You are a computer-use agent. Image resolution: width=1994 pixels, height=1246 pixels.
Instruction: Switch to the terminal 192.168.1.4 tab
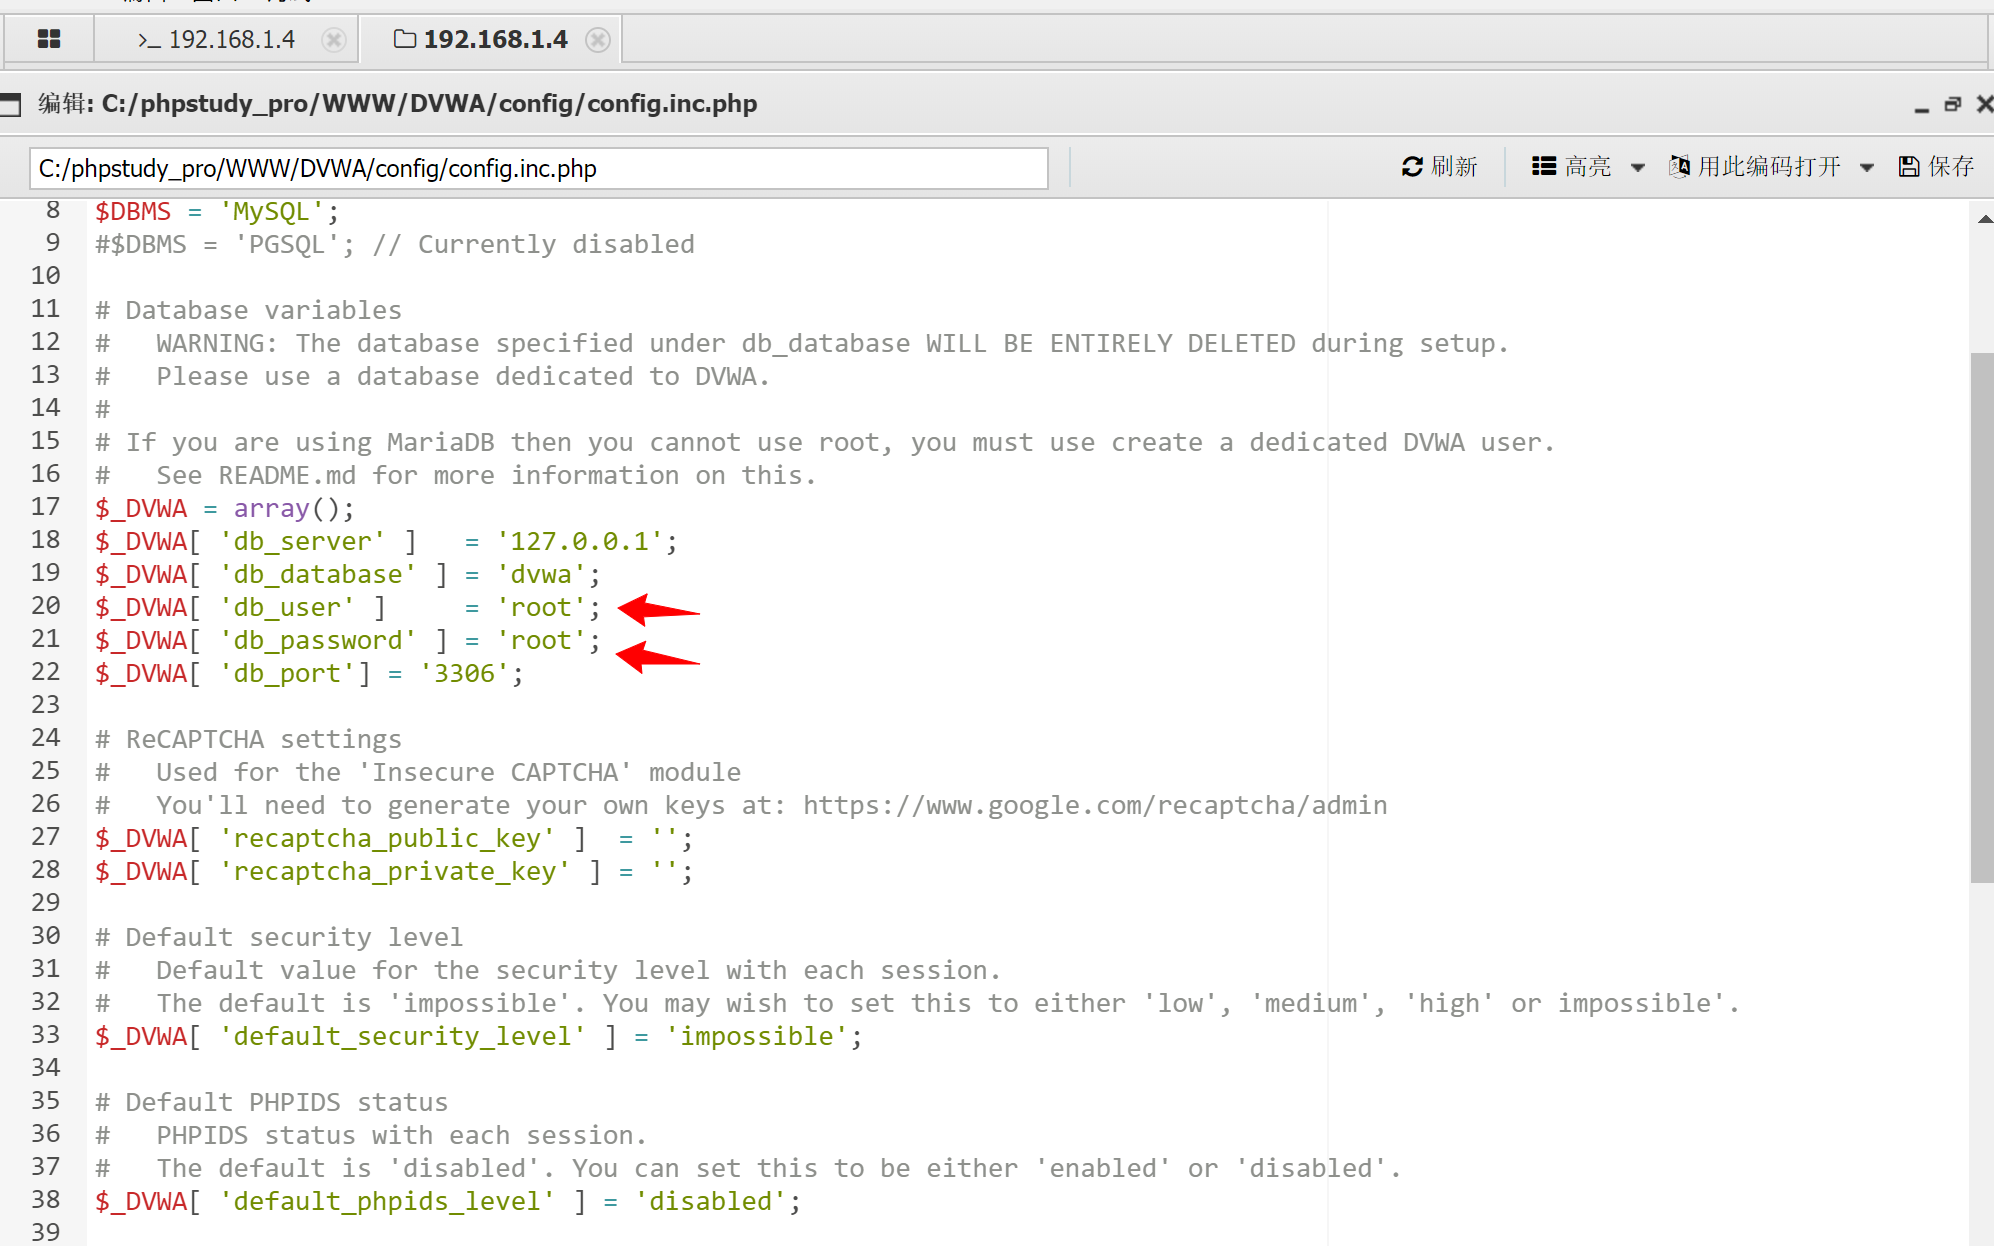(x=218, y=39)
